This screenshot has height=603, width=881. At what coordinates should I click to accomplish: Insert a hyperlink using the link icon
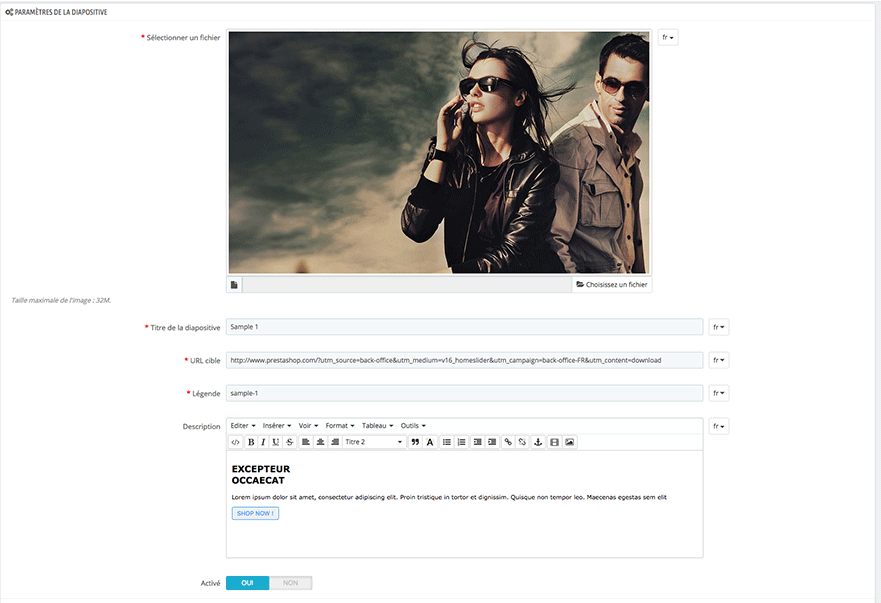508,442
